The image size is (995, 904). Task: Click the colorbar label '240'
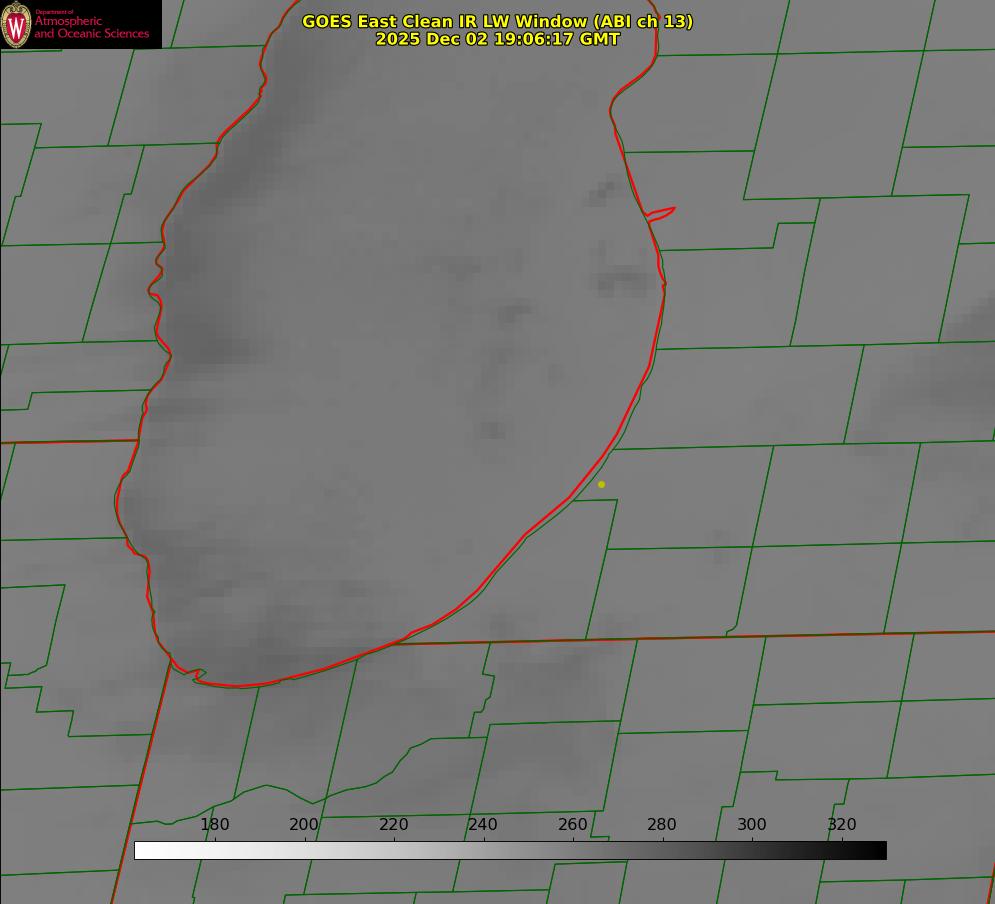tap(483, 825)
